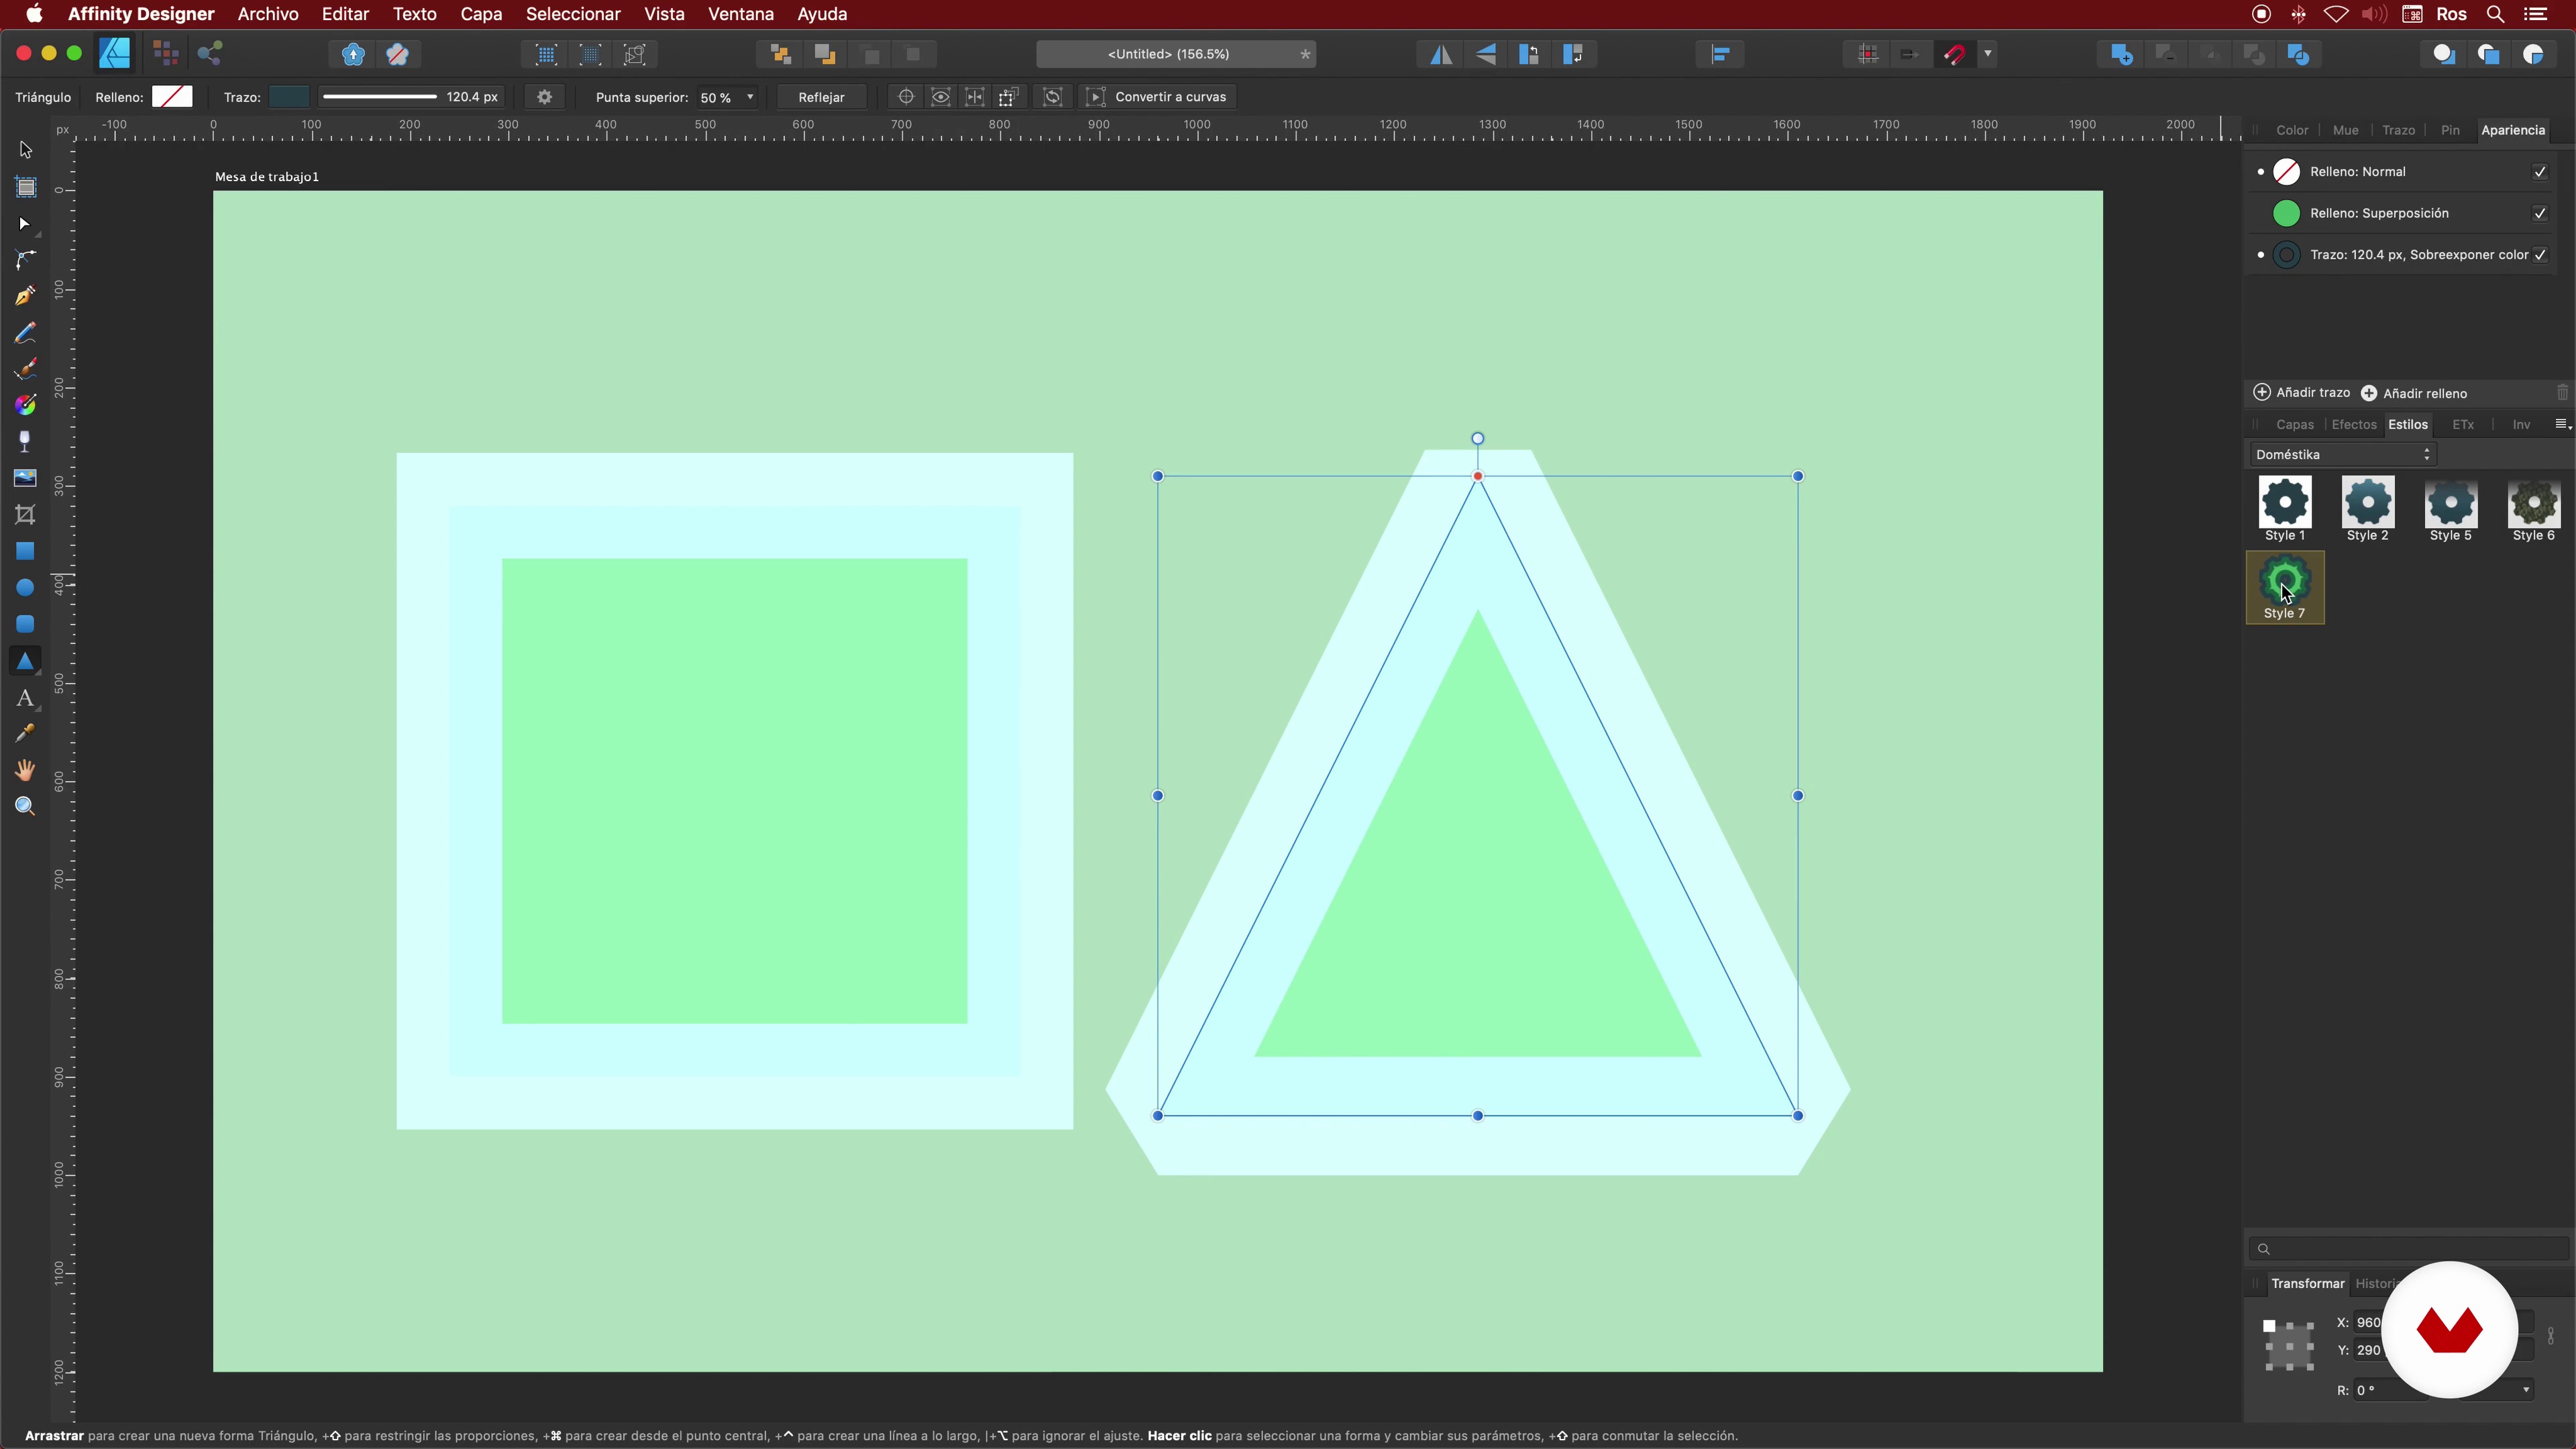Select the Transparency tool

pos(25,441)
